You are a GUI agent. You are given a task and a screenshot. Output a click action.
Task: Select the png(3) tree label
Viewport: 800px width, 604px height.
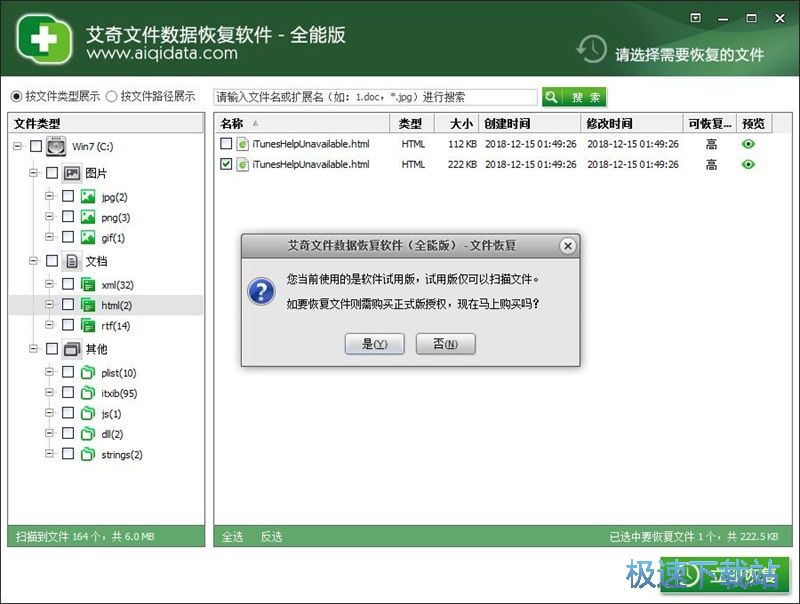(116, 218)
